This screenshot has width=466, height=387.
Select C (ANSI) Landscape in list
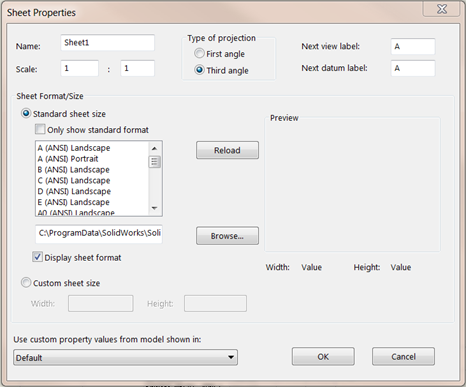coord(74,180)
